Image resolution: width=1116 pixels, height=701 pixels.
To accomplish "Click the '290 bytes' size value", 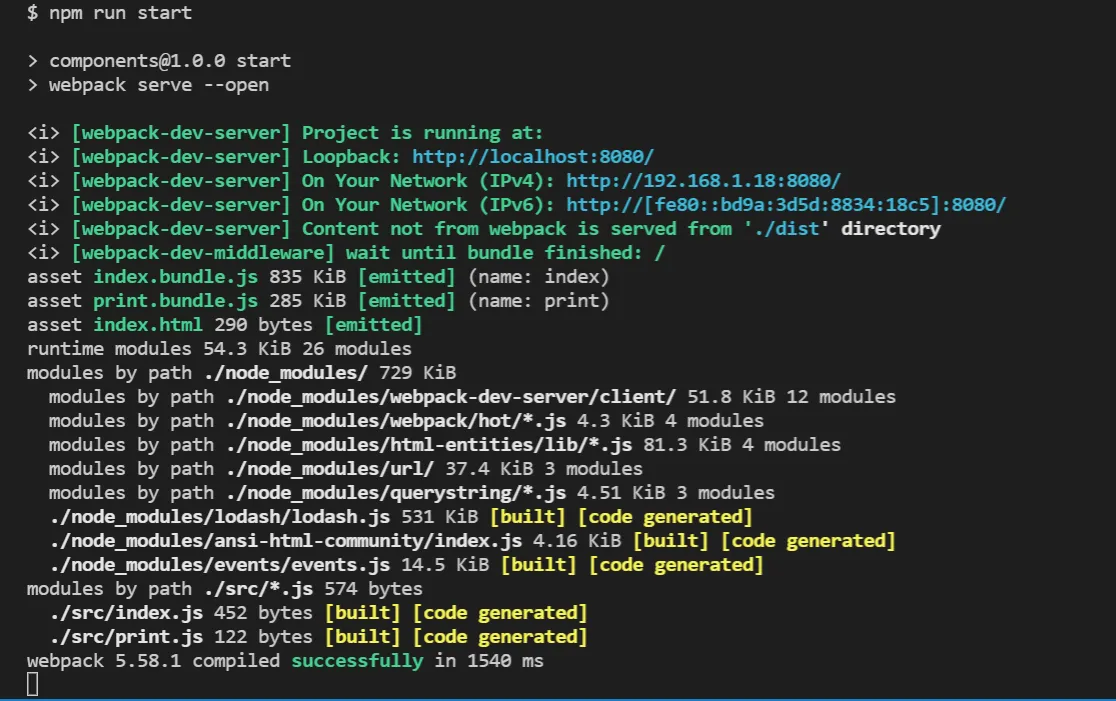I will pyautogui.click(x=263, y=325).
